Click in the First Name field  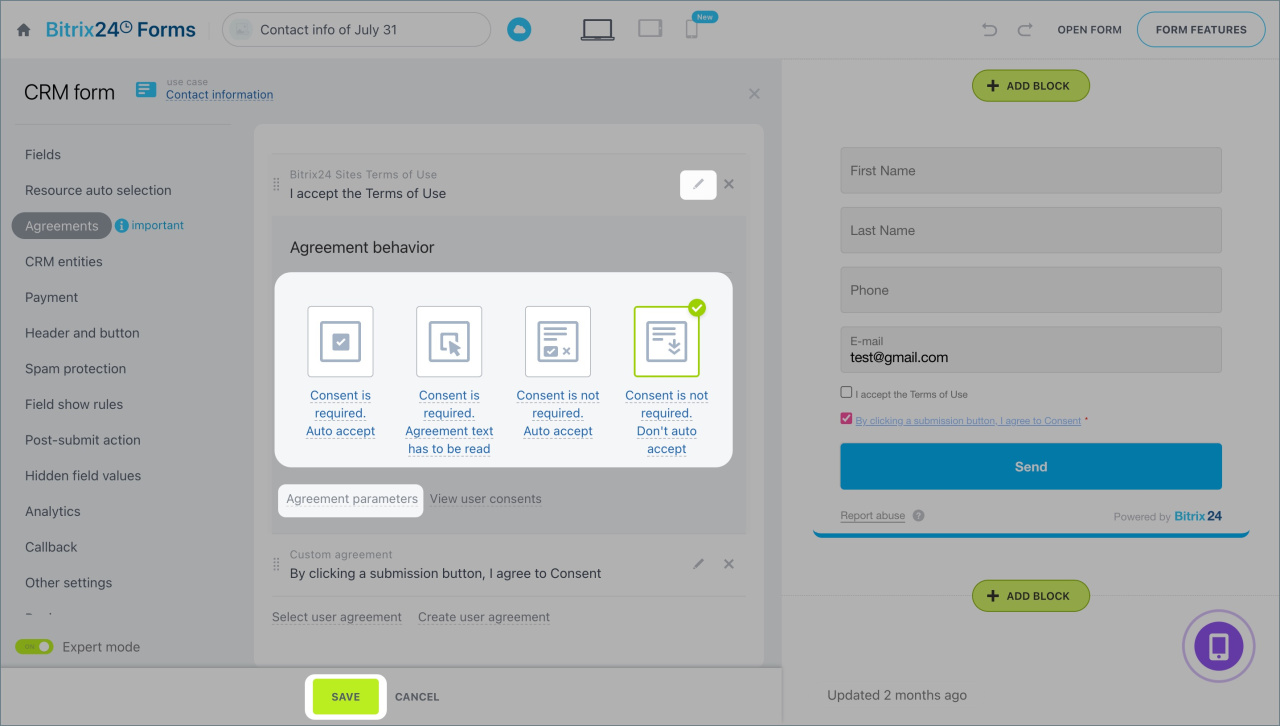point(1030,171)
